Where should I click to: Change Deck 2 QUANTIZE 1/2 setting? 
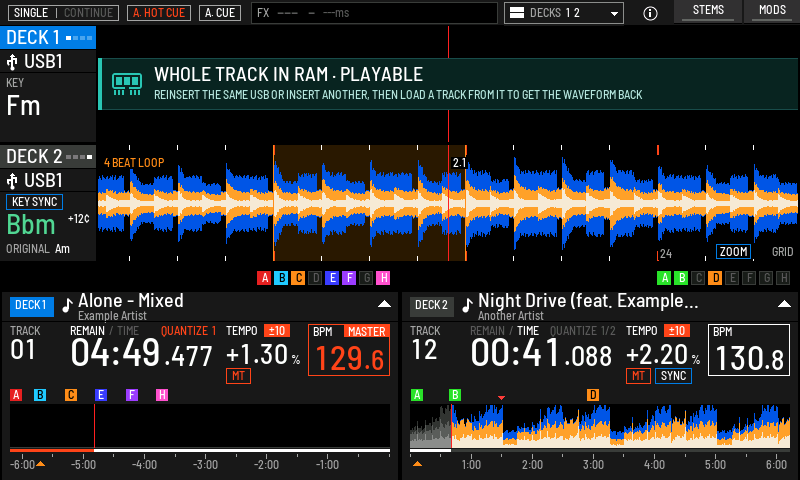point(583,331)
